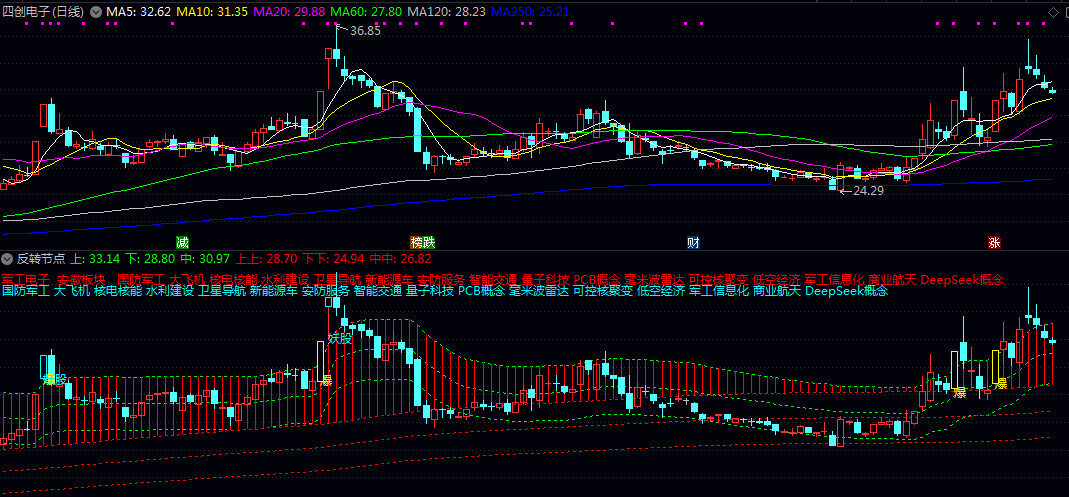Click the cyan PCB概念 concept tag
Viewport: 1069px width, 497px height.
click(x=482, y=291)
